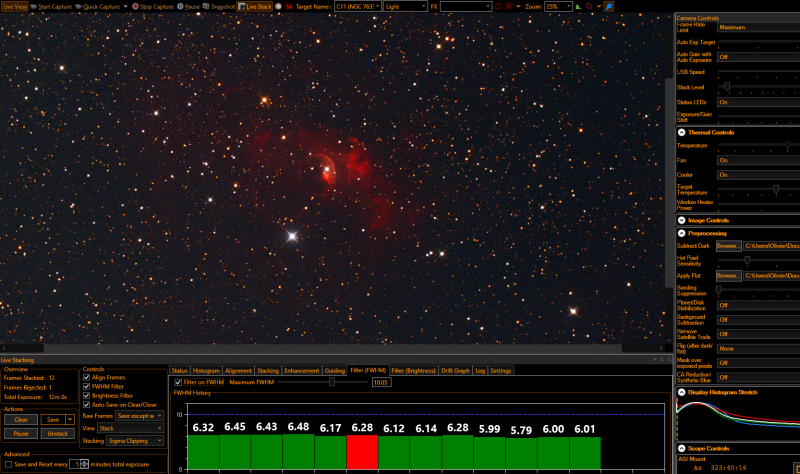Click Start Capture in the toolbar
This screenshot has height=474, width=800.
pyautogui.click(x=51, y=7)
